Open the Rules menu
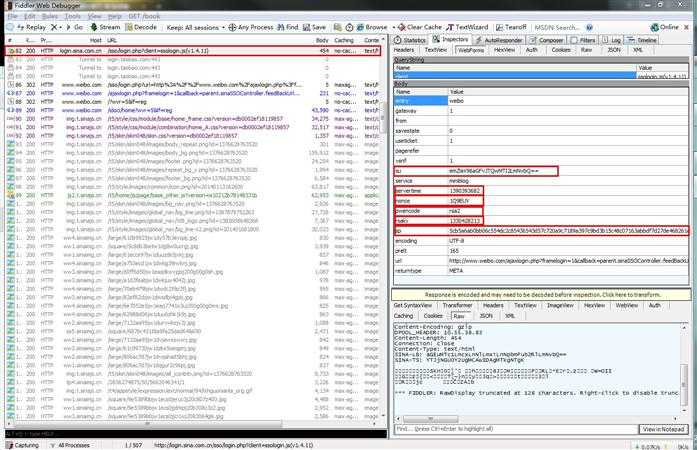The width and height of the screenshot is (697, 450). (x=50, y=16)
